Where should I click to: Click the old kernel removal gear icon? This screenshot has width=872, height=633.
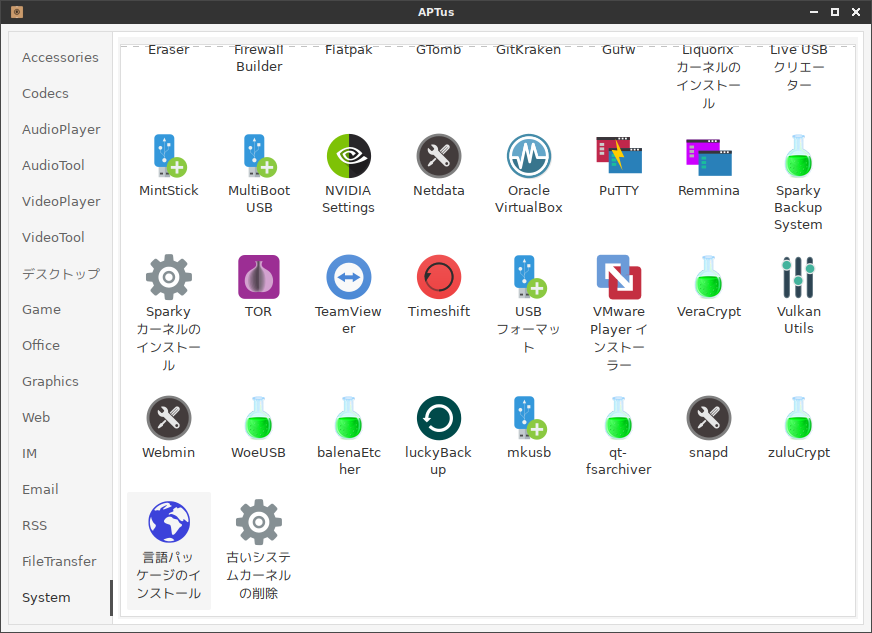[259, 521]
